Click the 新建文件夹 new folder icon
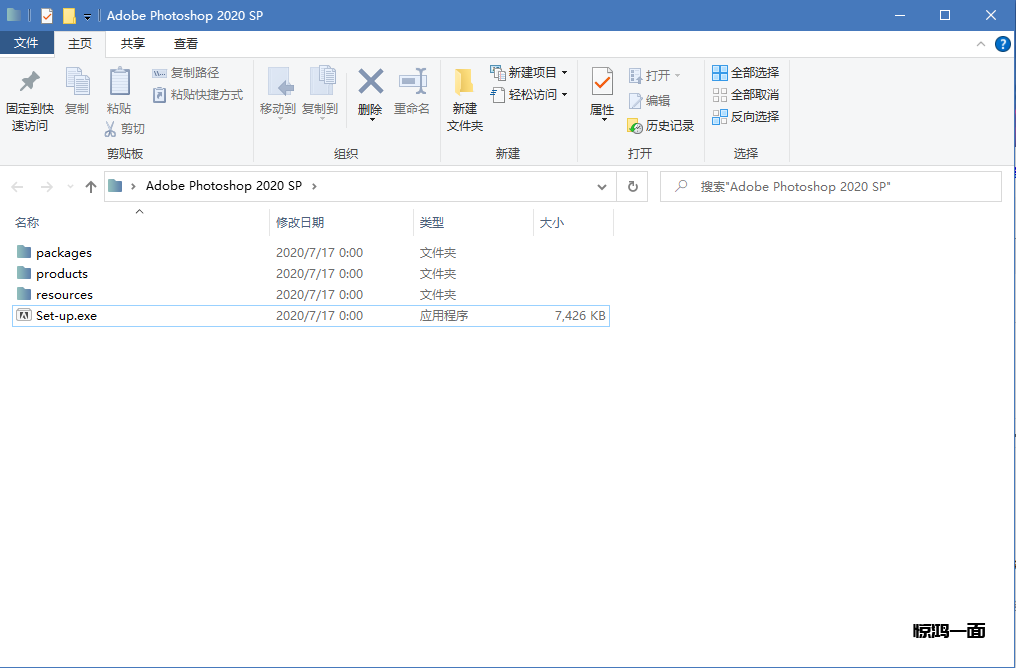Image resolution: width=1016 pixels, height=668 pixels. click(x=464, y=82)
